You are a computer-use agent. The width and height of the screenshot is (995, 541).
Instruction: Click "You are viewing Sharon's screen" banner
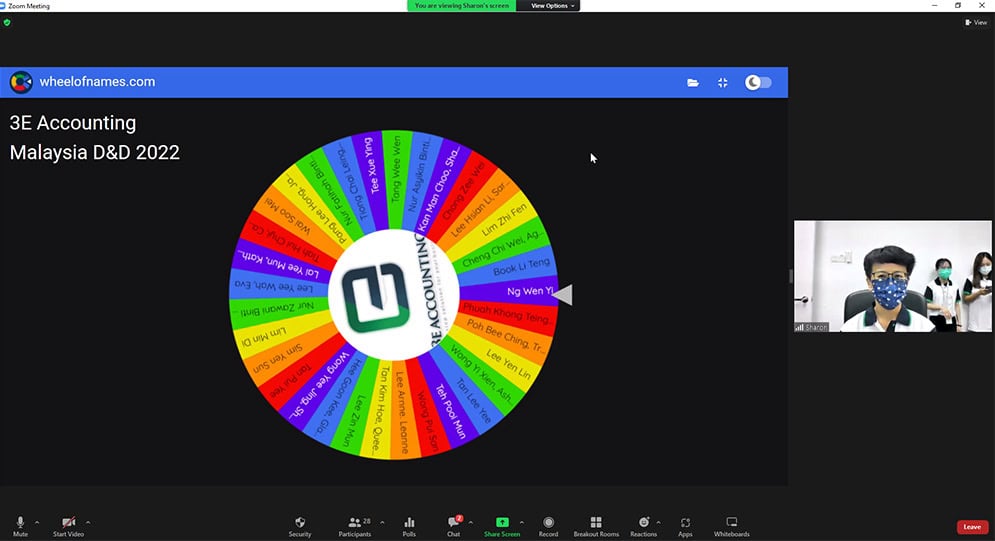point(461,6)
